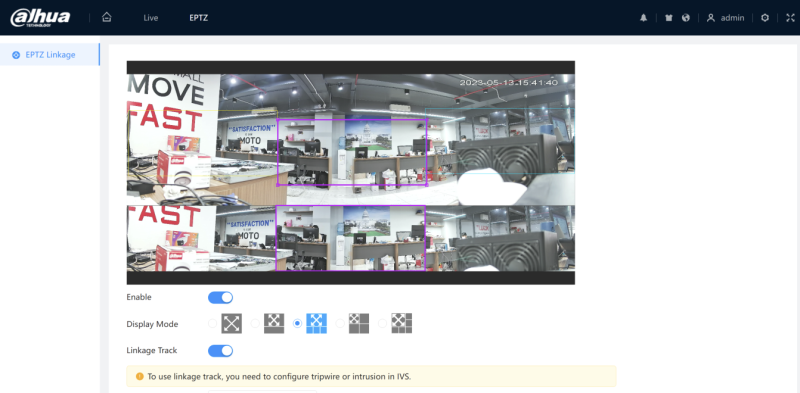
Task: Click the lower tracked sub-view thumbnail
Action: click(x=350, y=238)
